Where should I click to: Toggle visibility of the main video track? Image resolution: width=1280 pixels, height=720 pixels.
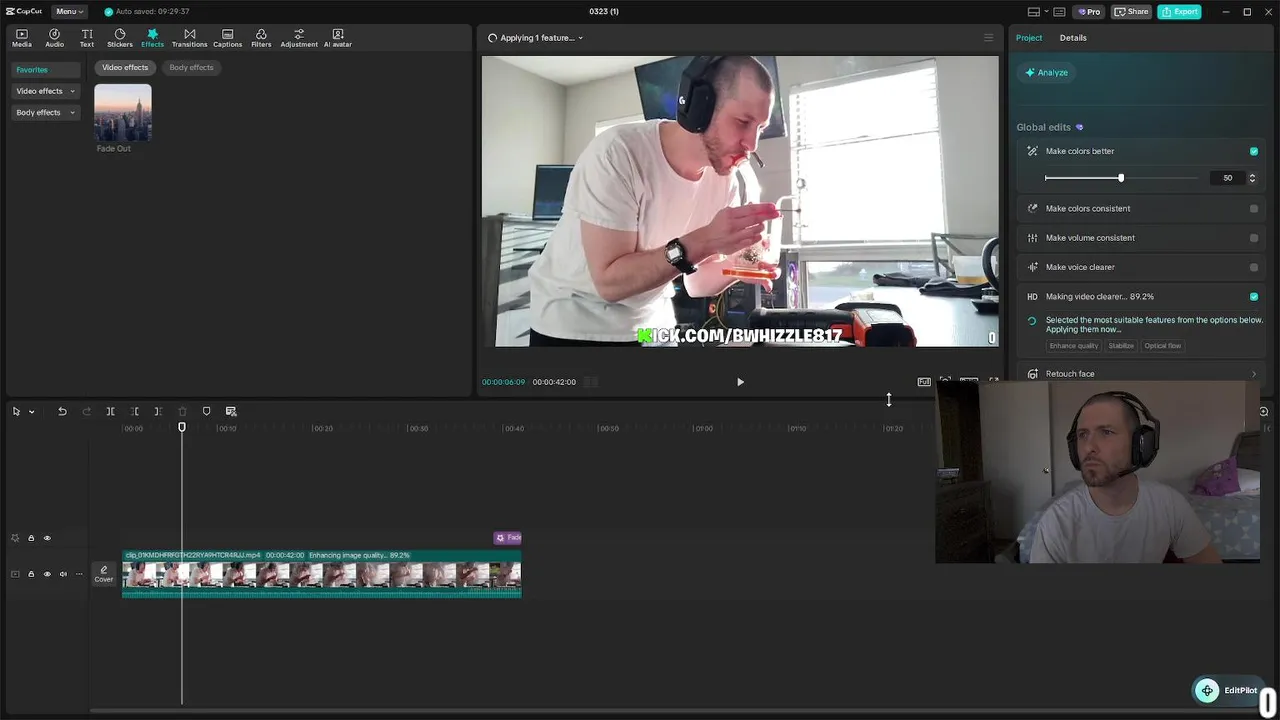[x=47, y=574]
